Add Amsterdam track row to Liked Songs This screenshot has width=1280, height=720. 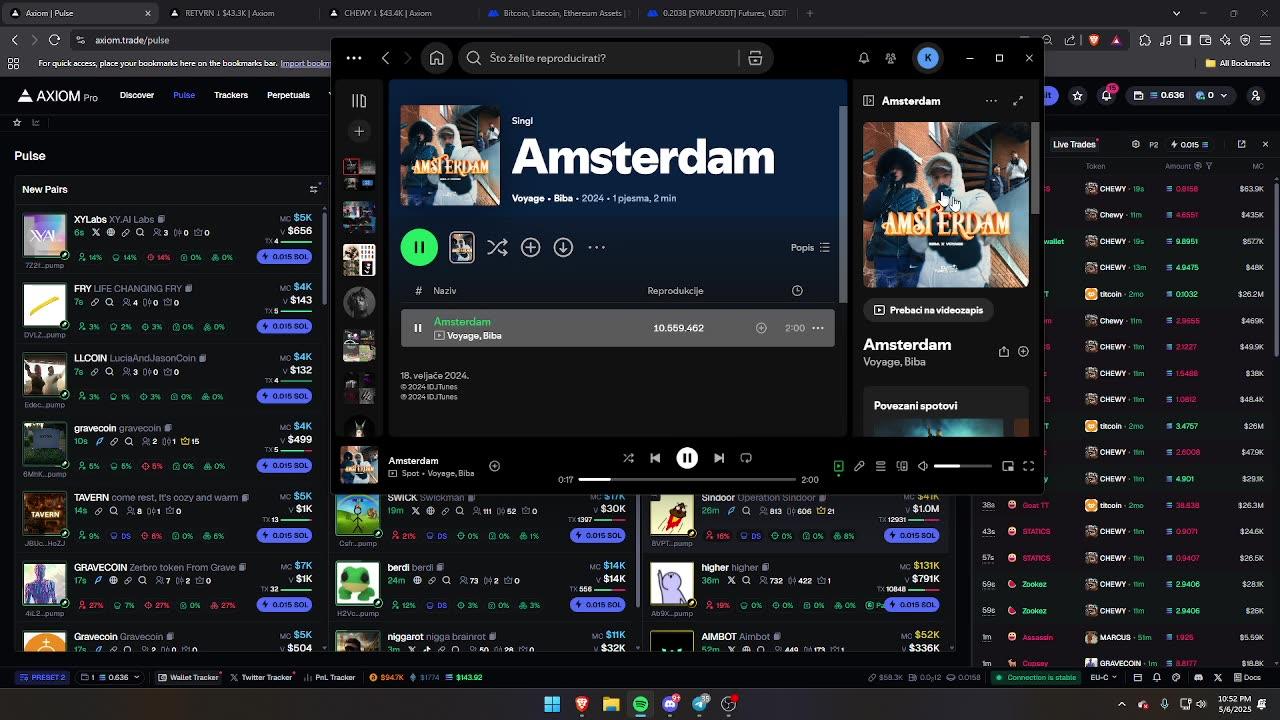[x=761, y=328]
